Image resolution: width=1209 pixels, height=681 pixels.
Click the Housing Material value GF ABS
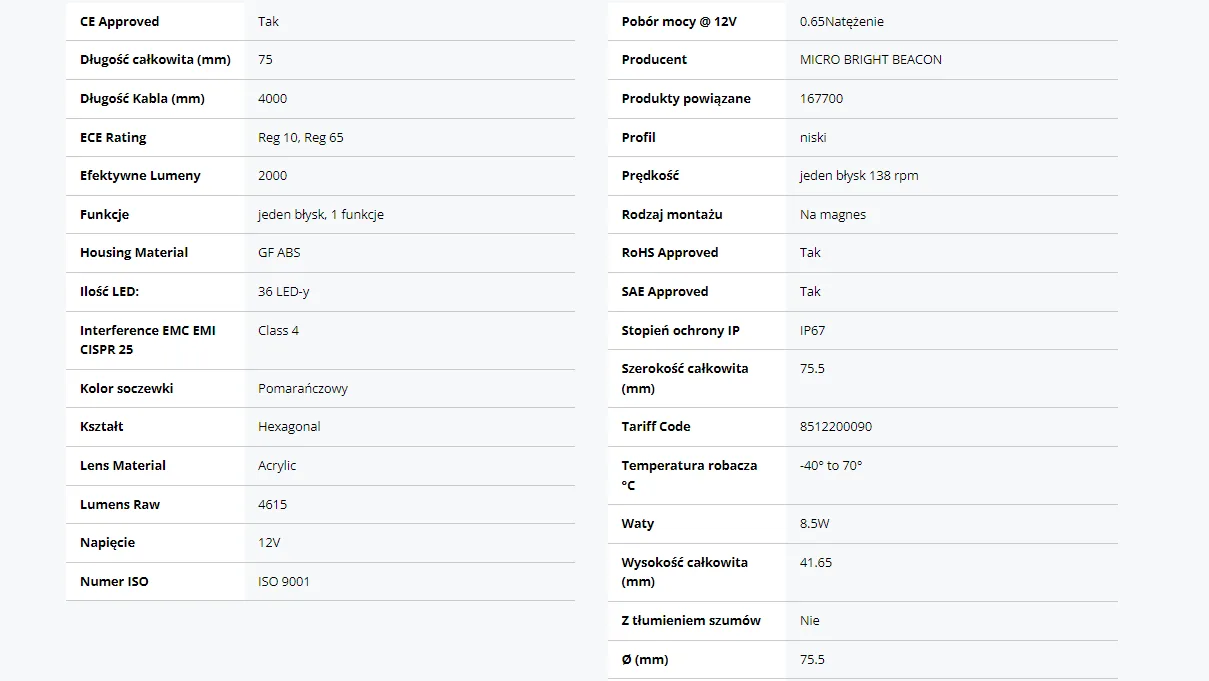coord(279,252)
